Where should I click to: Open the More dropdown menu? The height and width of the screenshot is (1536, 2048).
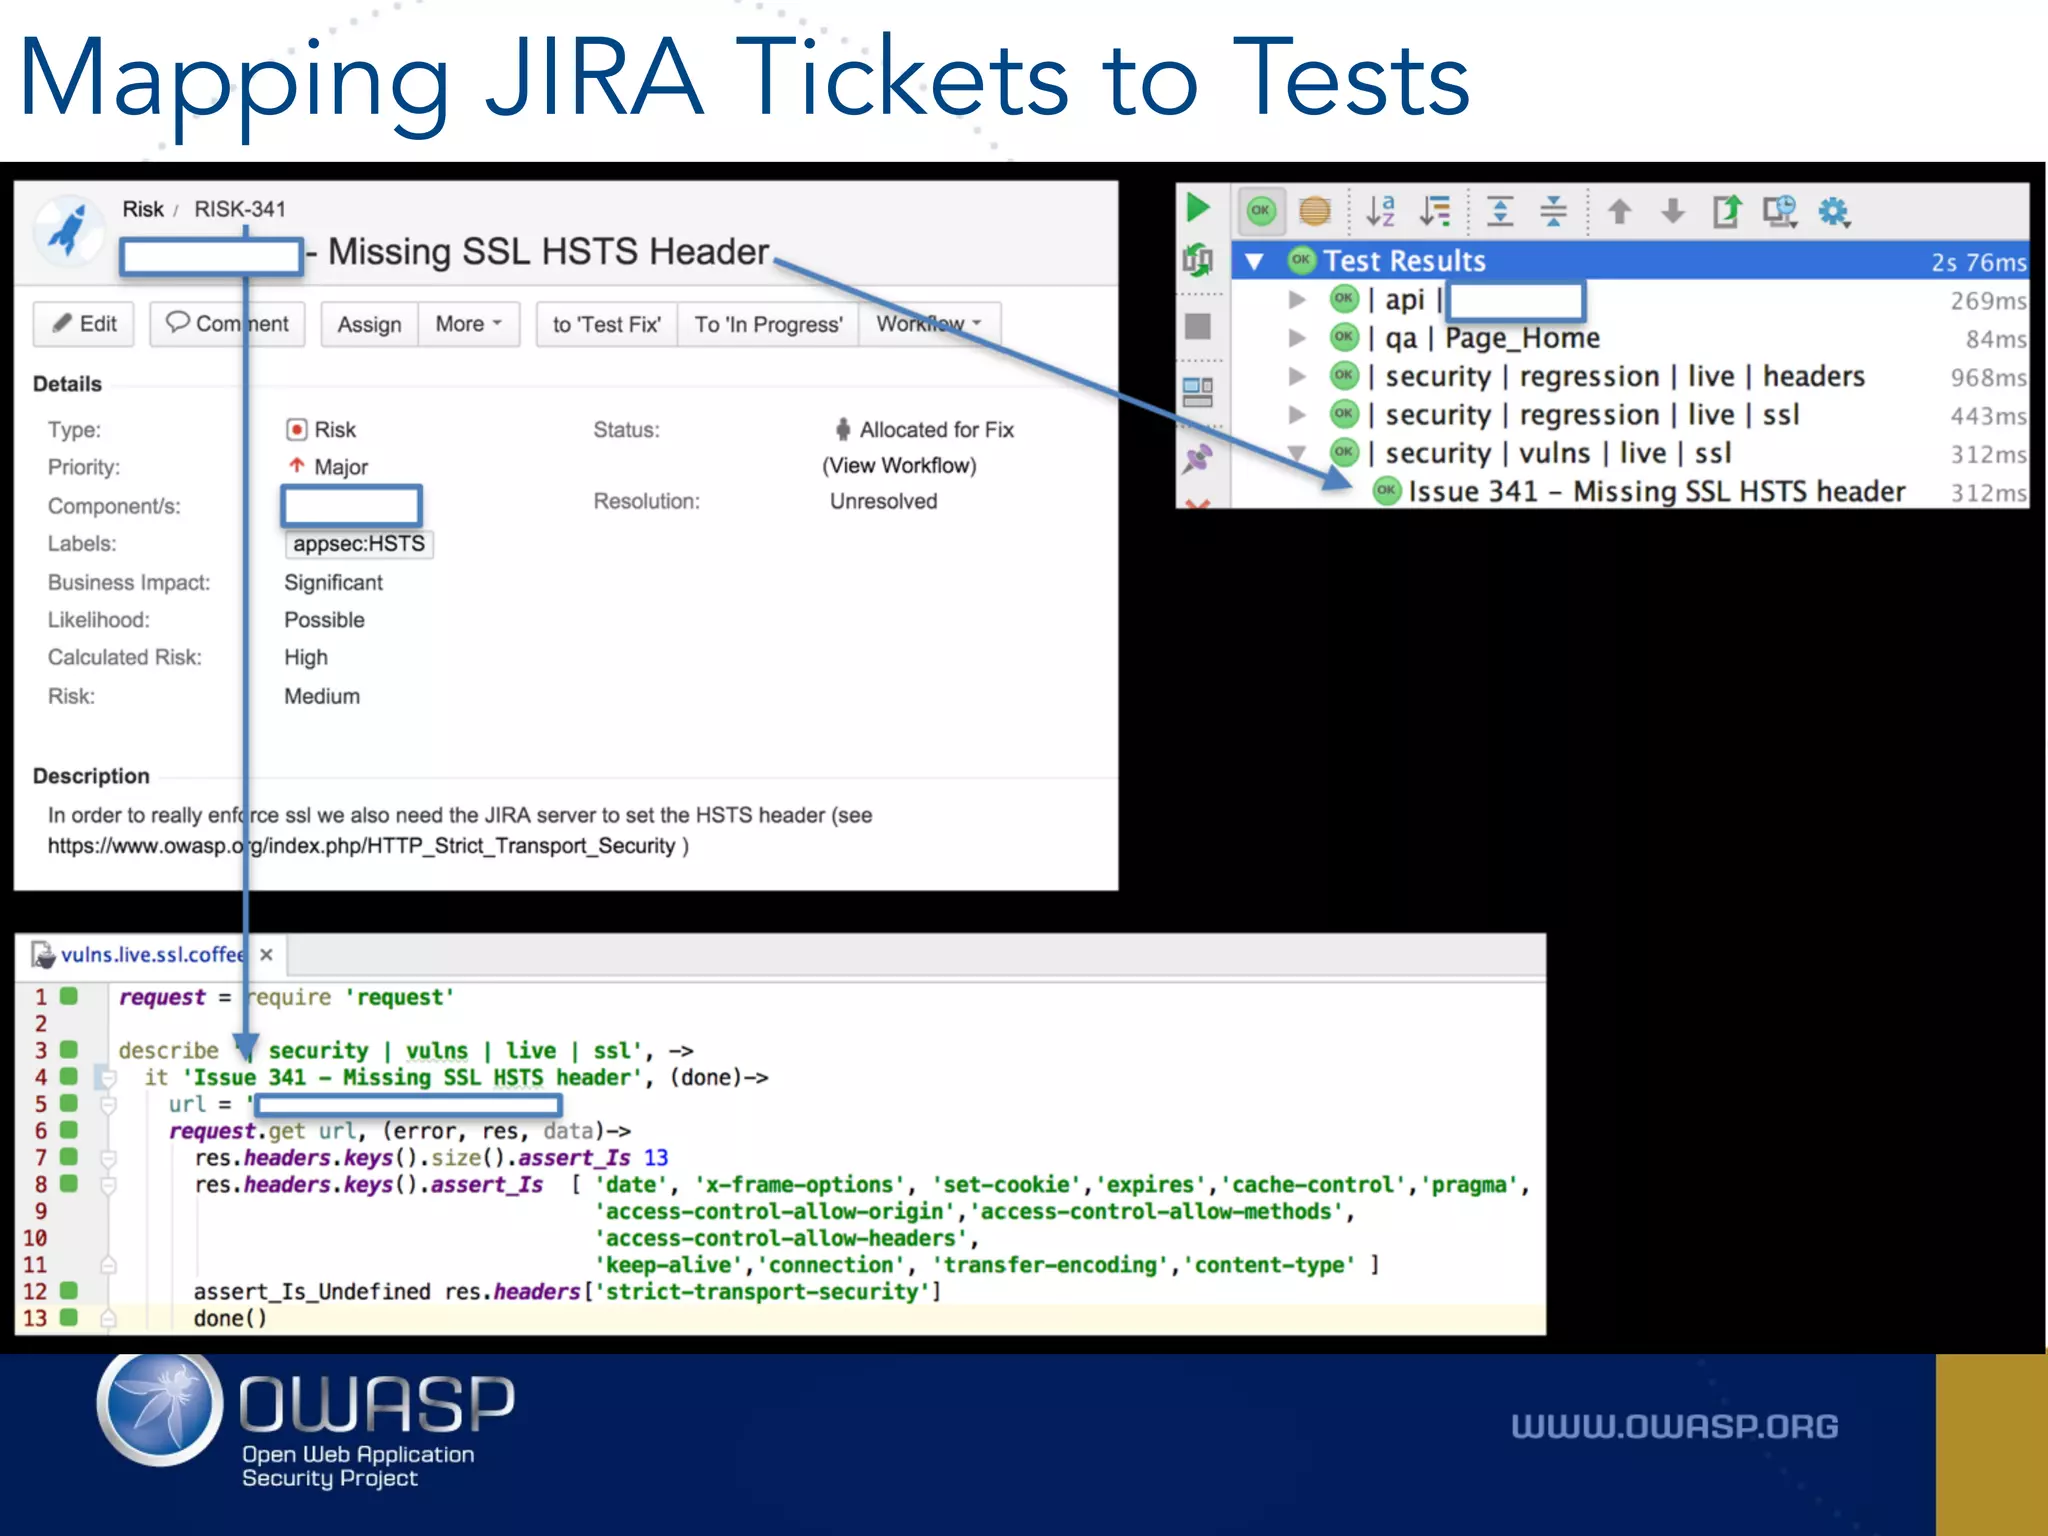[469, 324]
